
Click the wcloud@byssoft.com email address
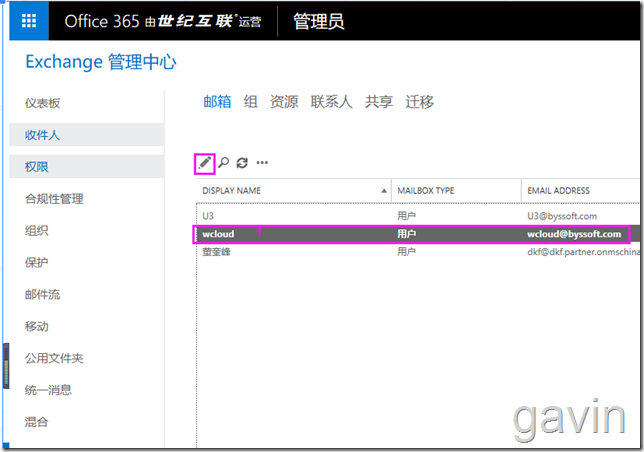pos(574,234)
